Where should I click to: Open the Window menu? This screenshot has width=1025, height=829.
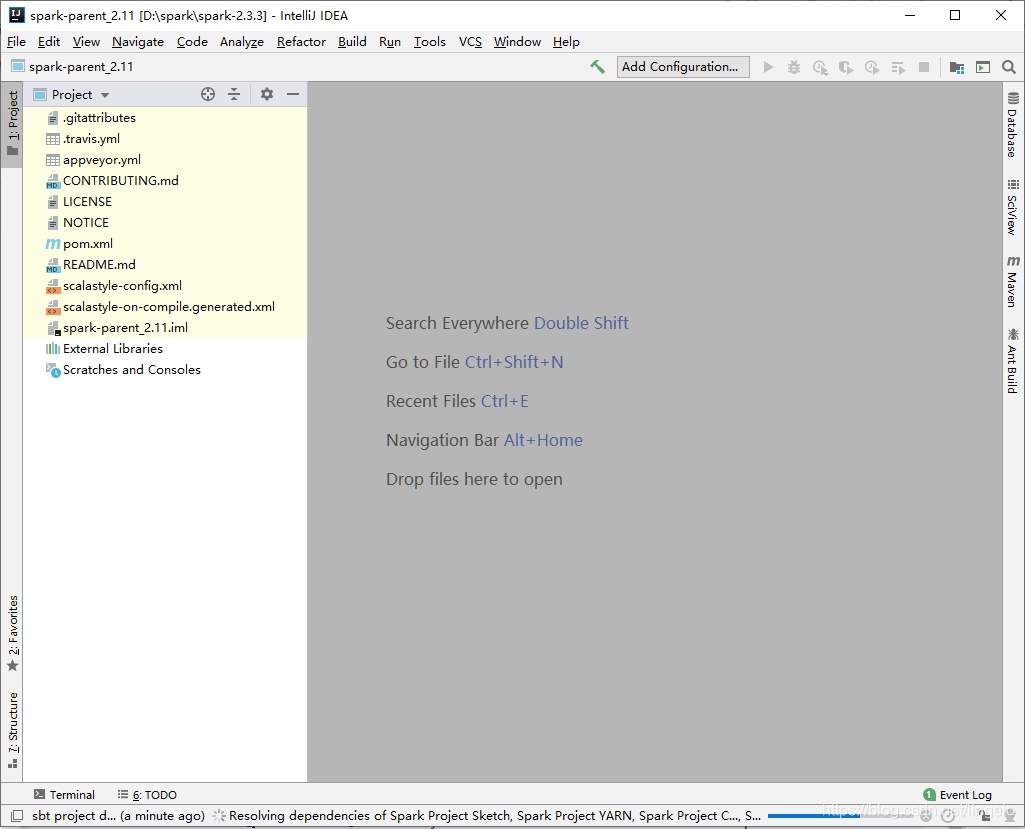coord(517,42)
